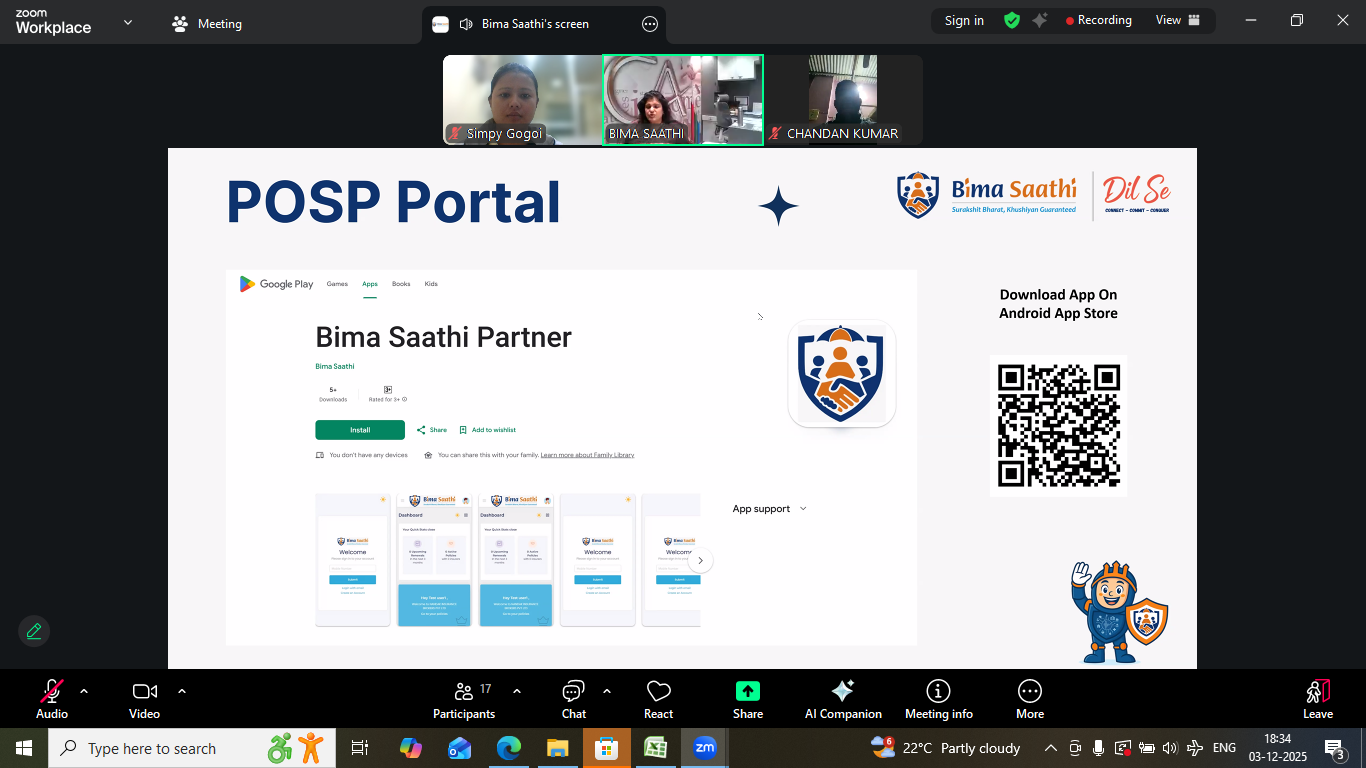1366x768 pixels.
Task: Click the Sign in button
Action: pyautogui.click(x=964, y=20)
